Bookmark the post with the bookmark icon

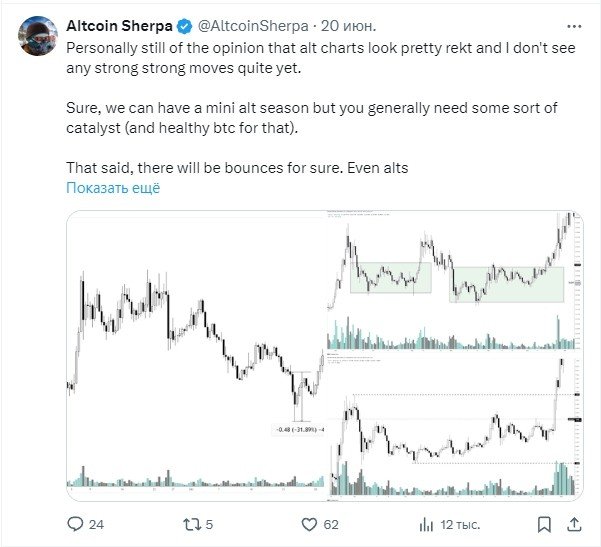pos(545,523)
